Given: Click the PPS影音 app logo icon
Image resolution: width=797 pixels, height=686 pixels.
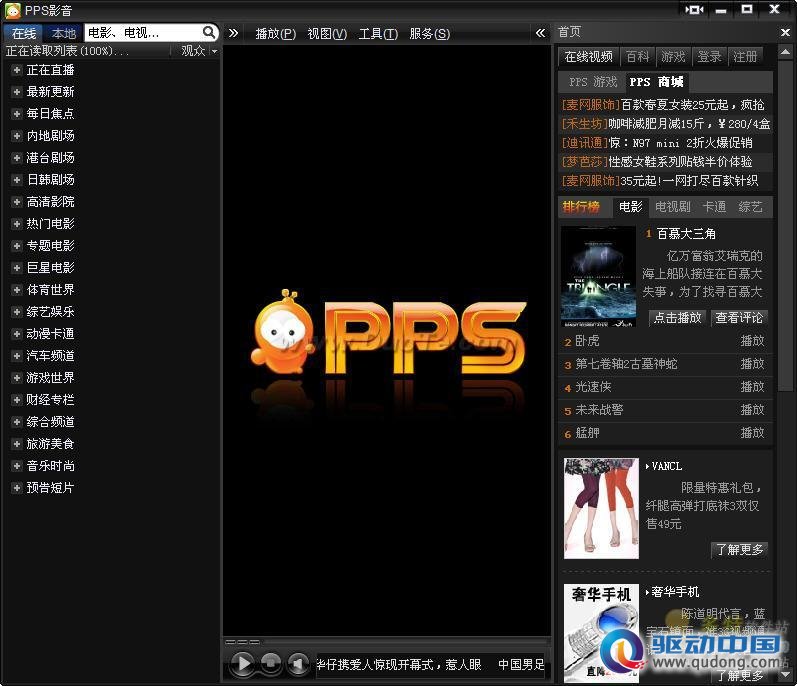Looking at the screenshot, I should tap(12, 10).
